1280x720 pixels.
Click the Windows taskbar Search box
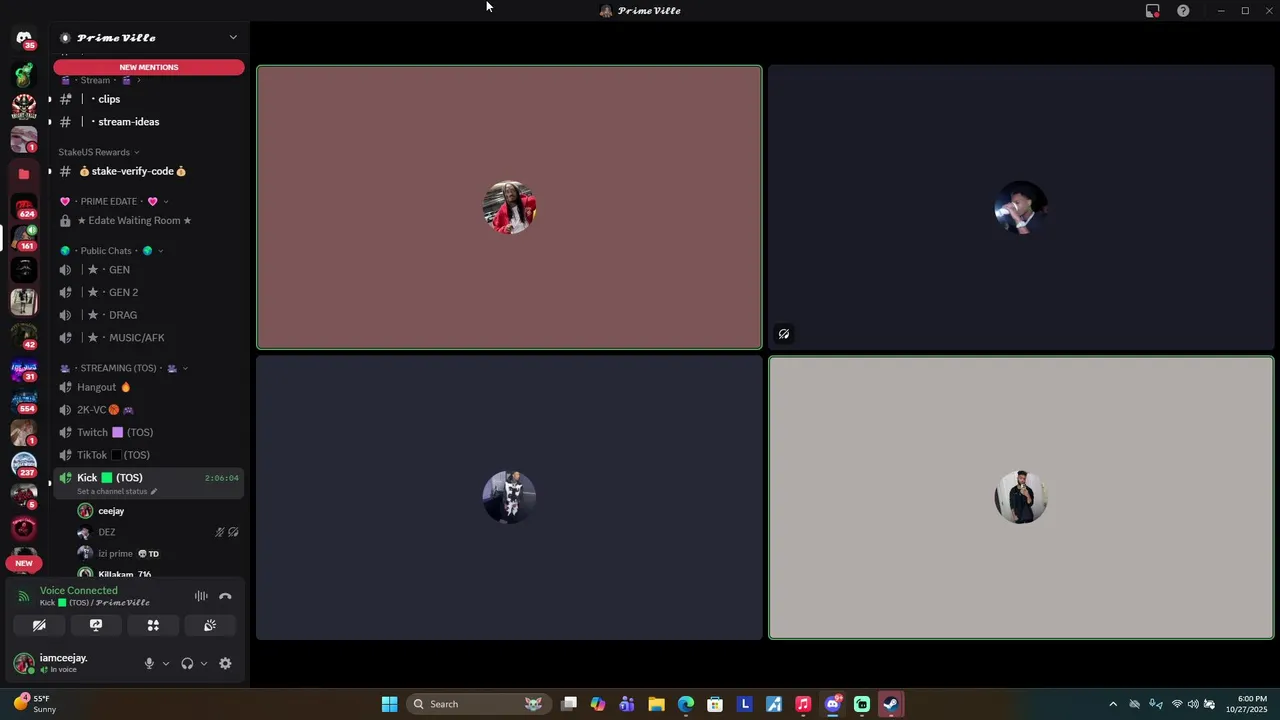[x=479, y=704]
